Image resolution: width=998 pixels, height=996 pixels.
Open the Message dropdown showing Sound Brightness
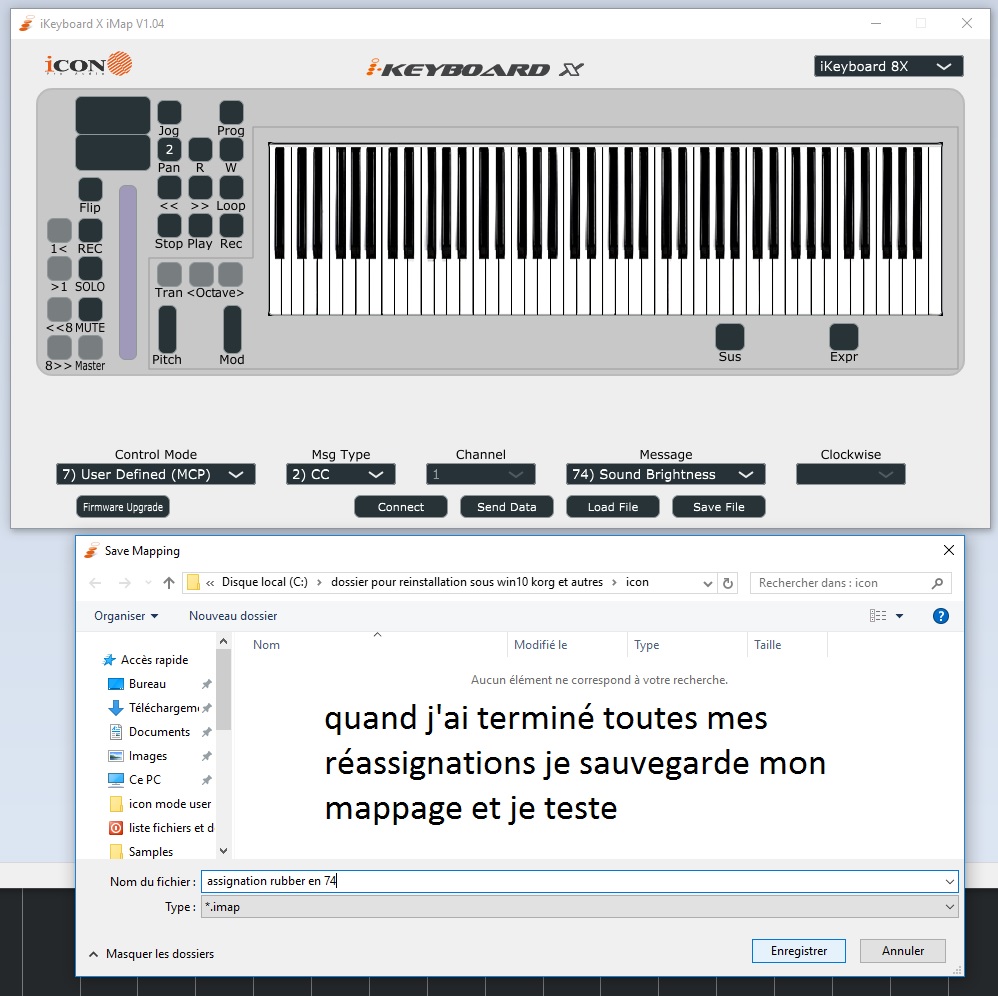664,474
